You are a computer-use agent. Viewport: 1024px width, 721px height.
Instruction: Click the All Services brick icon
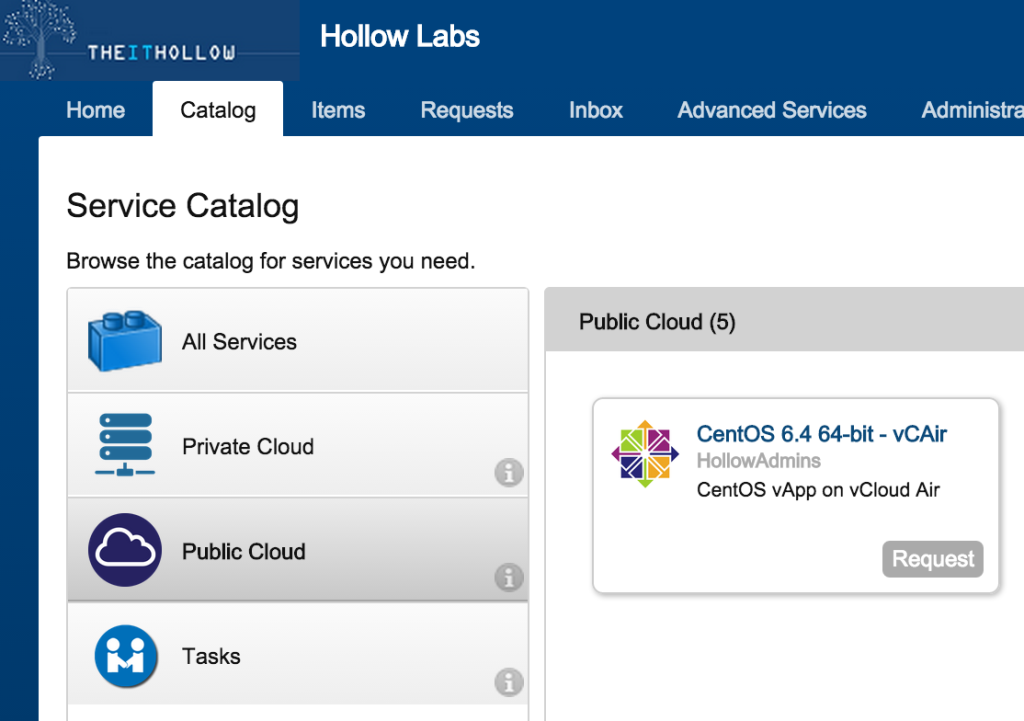[x=122, y=340]
